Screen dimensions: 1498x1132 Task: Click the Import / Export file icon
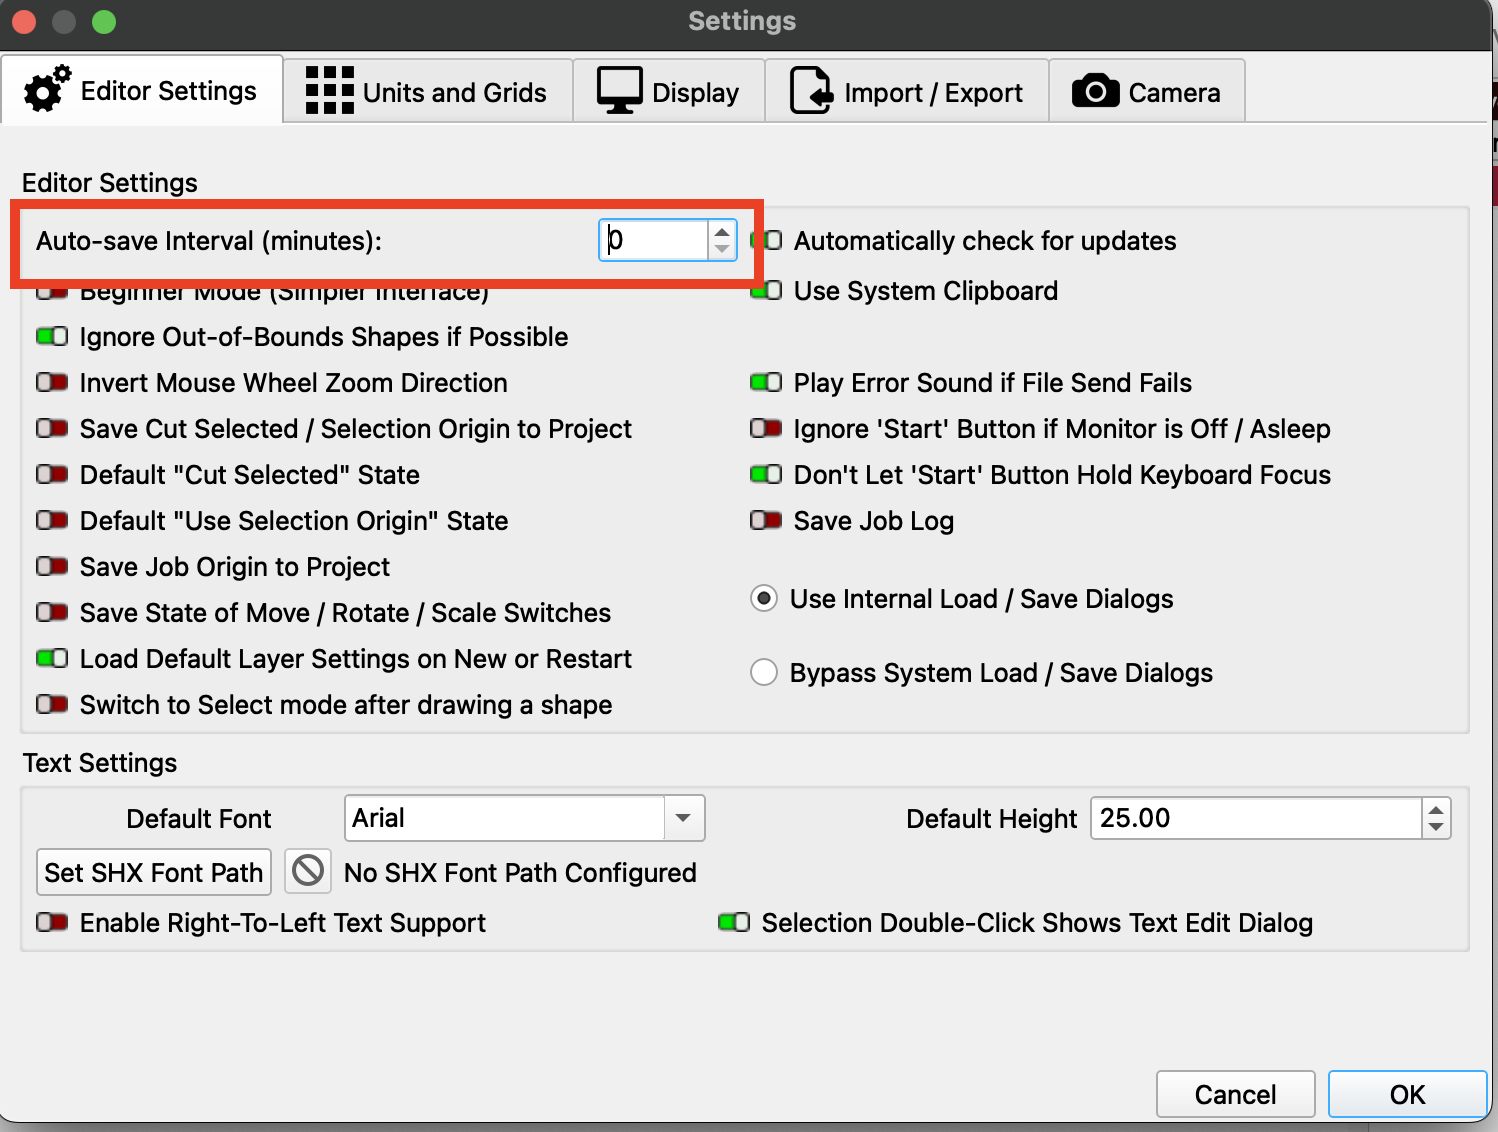[x=810, y=91]
